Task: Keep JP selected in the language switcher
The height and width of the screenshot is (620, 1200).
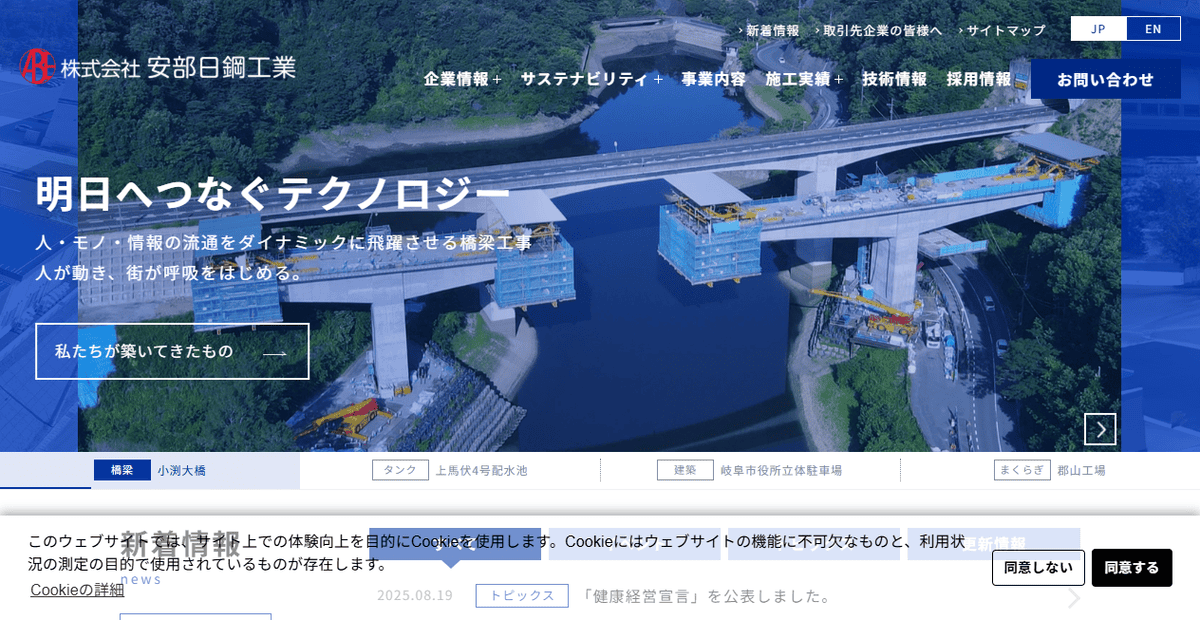Action: [x=1097, y=28]
